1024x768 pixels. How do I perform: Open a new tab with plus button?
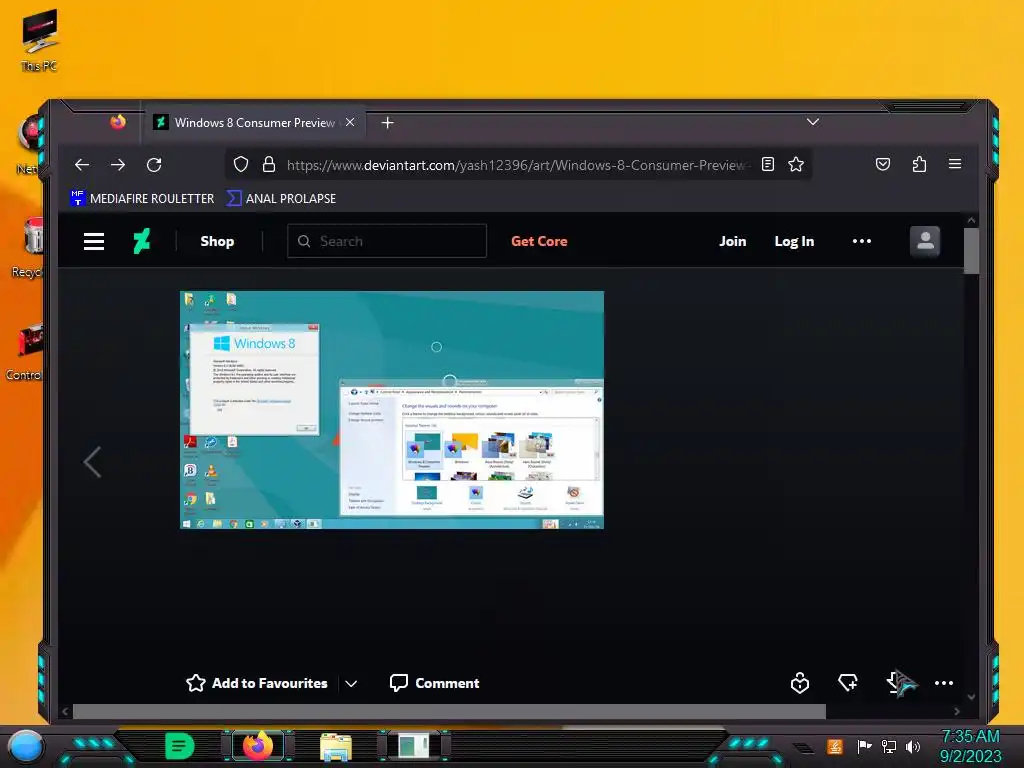click(387, 123)
